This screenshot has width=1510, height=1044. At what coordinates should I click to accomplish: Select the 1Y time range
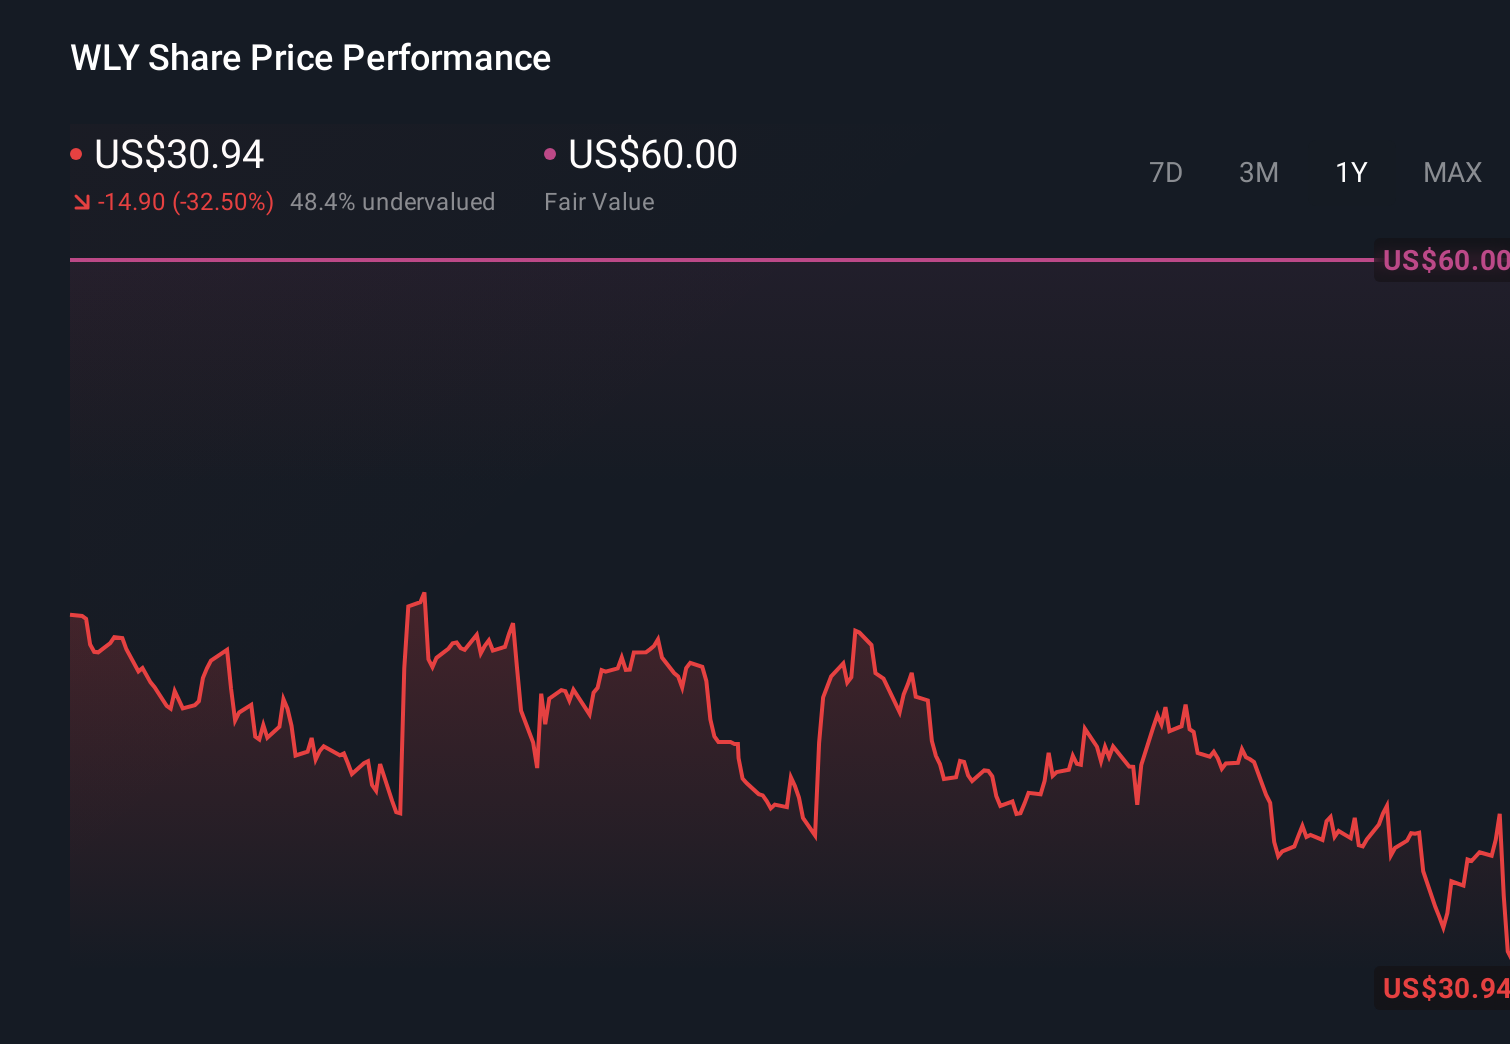[x=1350, y=172]
